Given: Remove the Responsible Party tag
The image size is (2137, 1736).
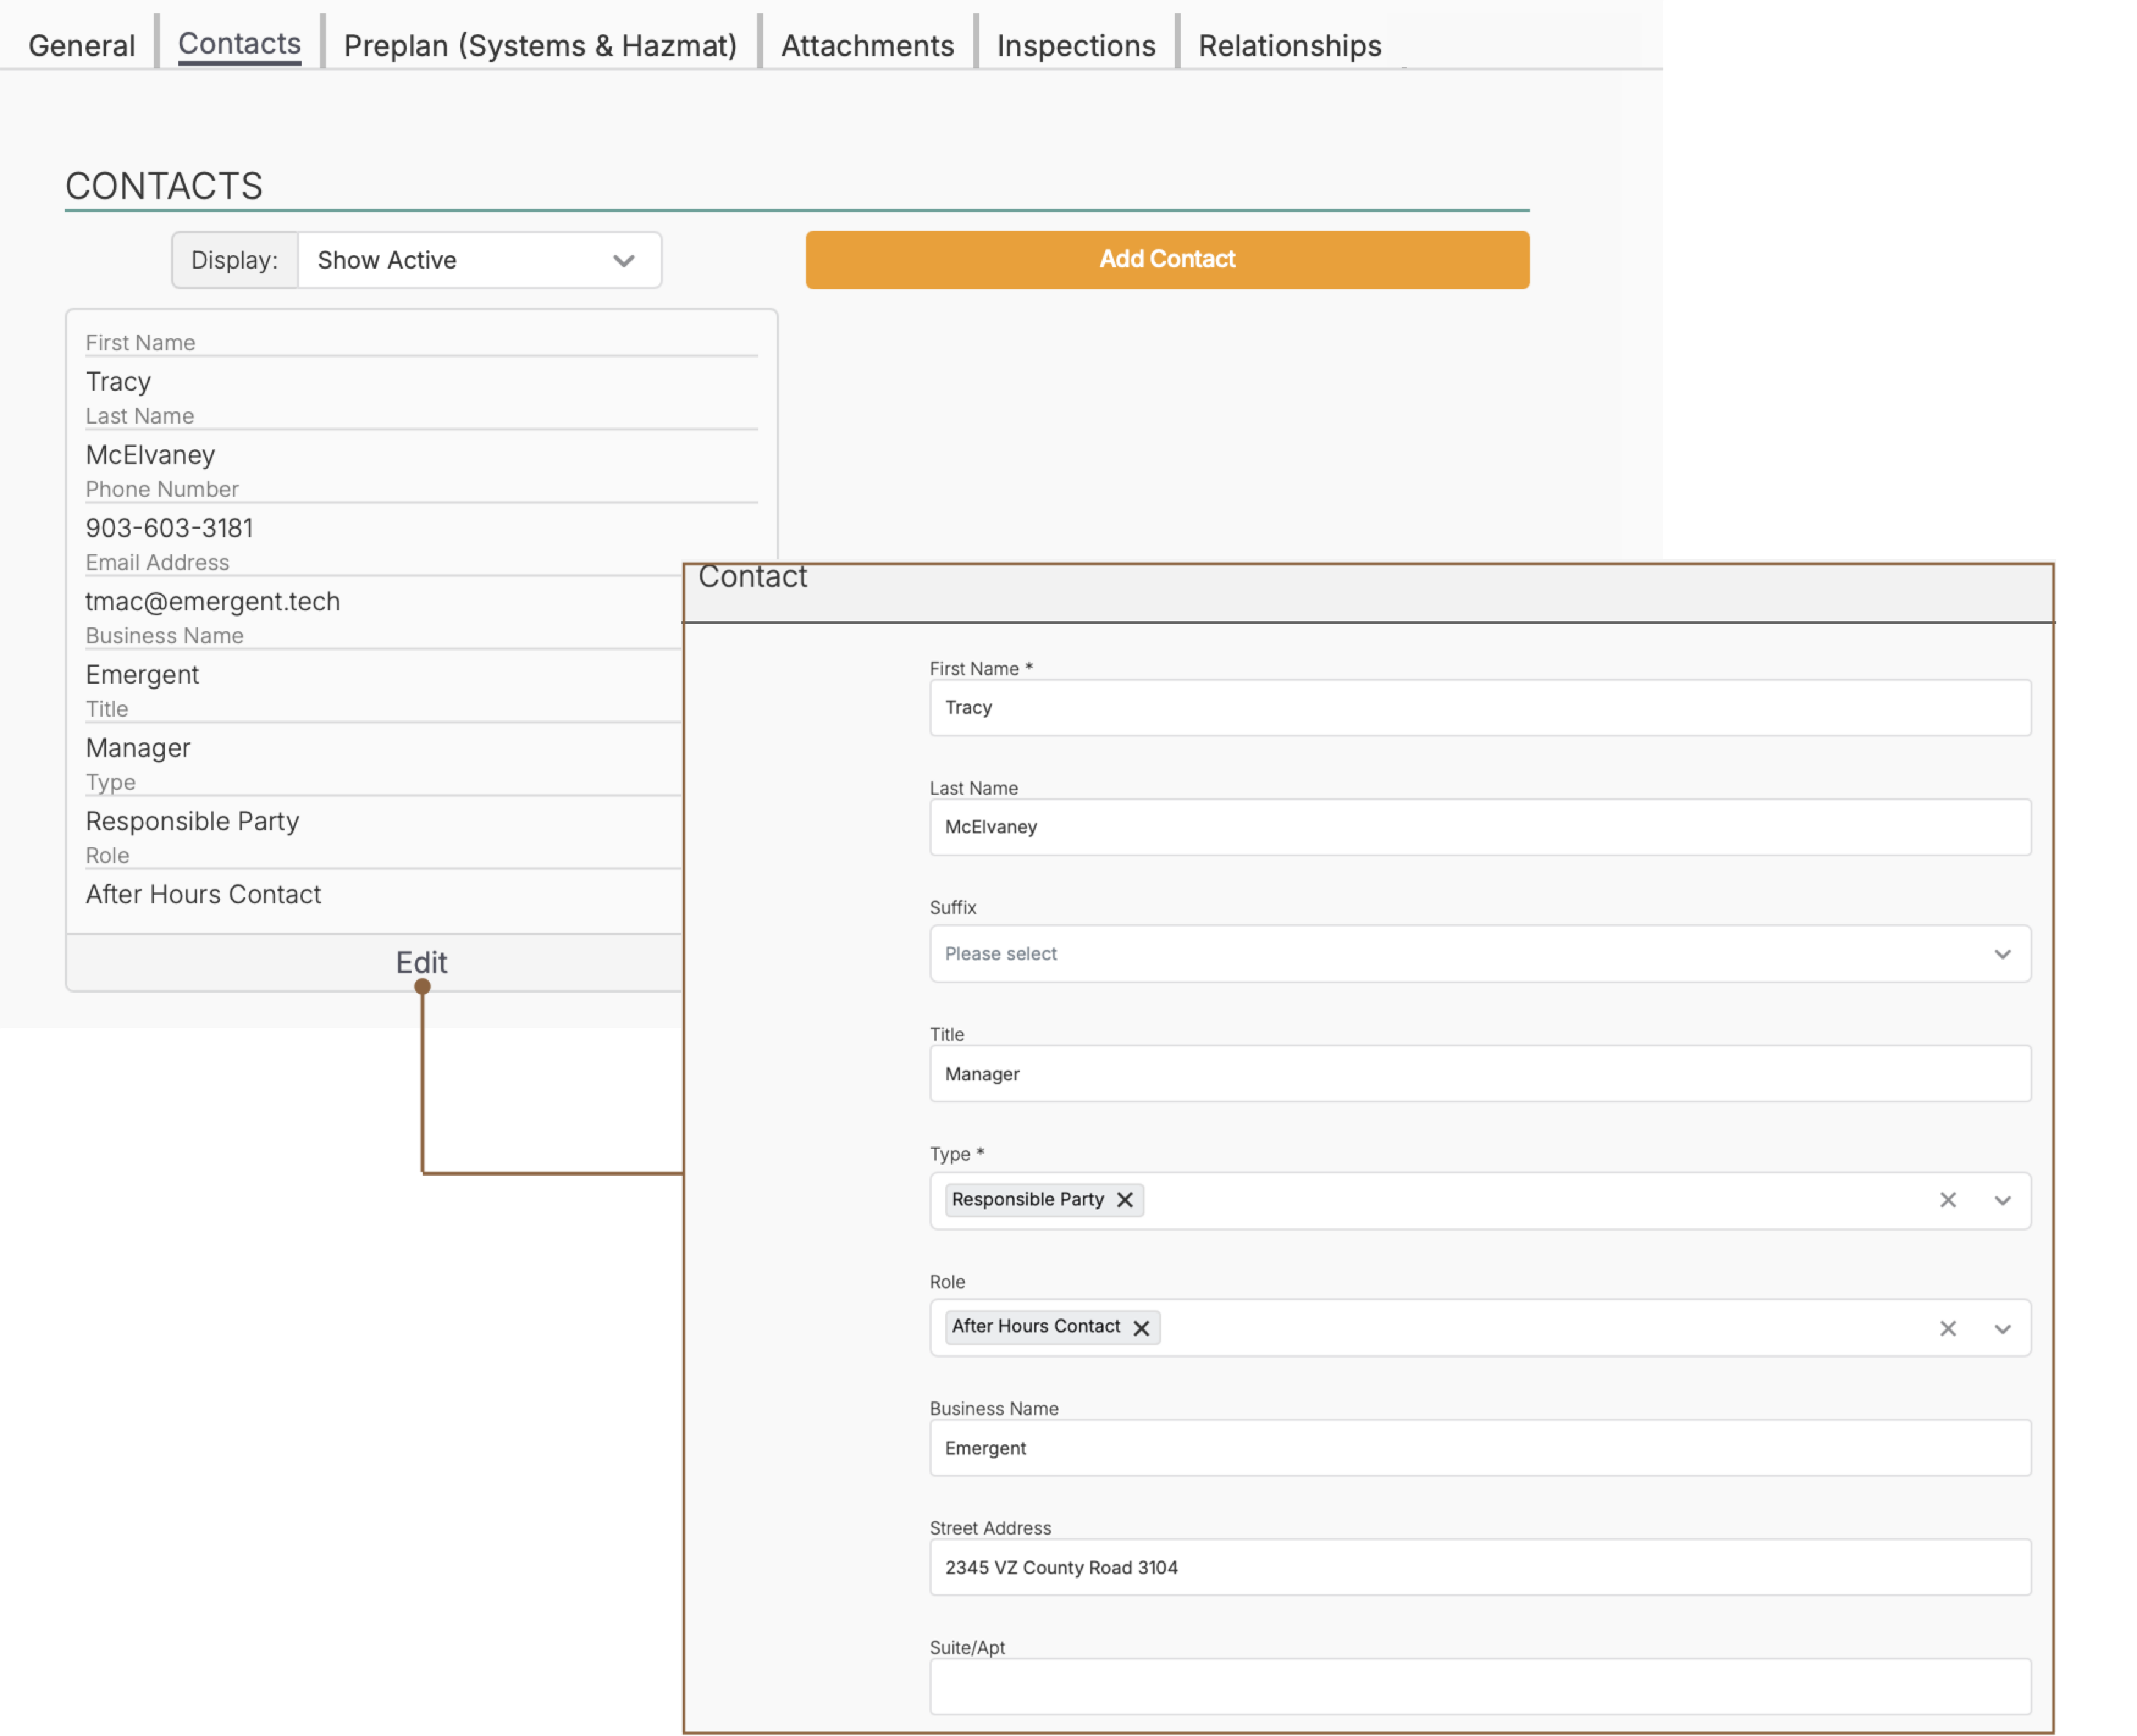Looking at the screenshot, I should tap(1125, 1200).
